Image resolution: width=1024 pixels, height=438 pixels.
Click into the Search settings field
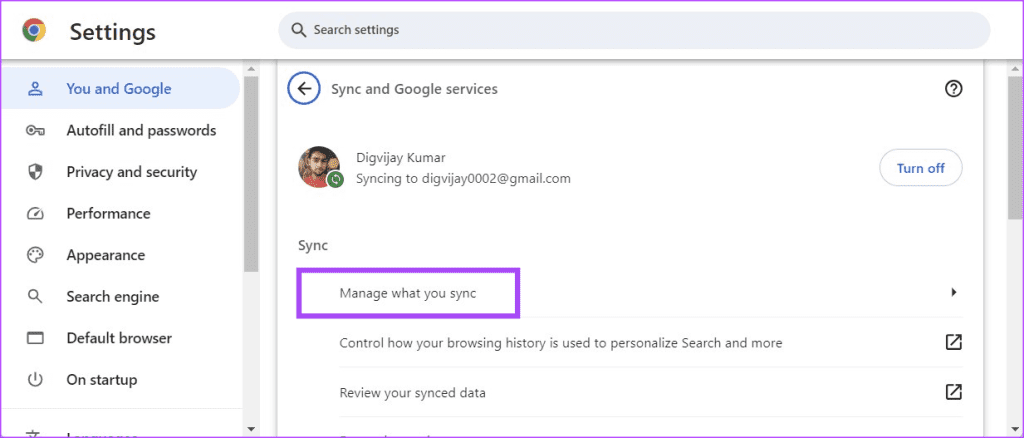coord(634,30)
